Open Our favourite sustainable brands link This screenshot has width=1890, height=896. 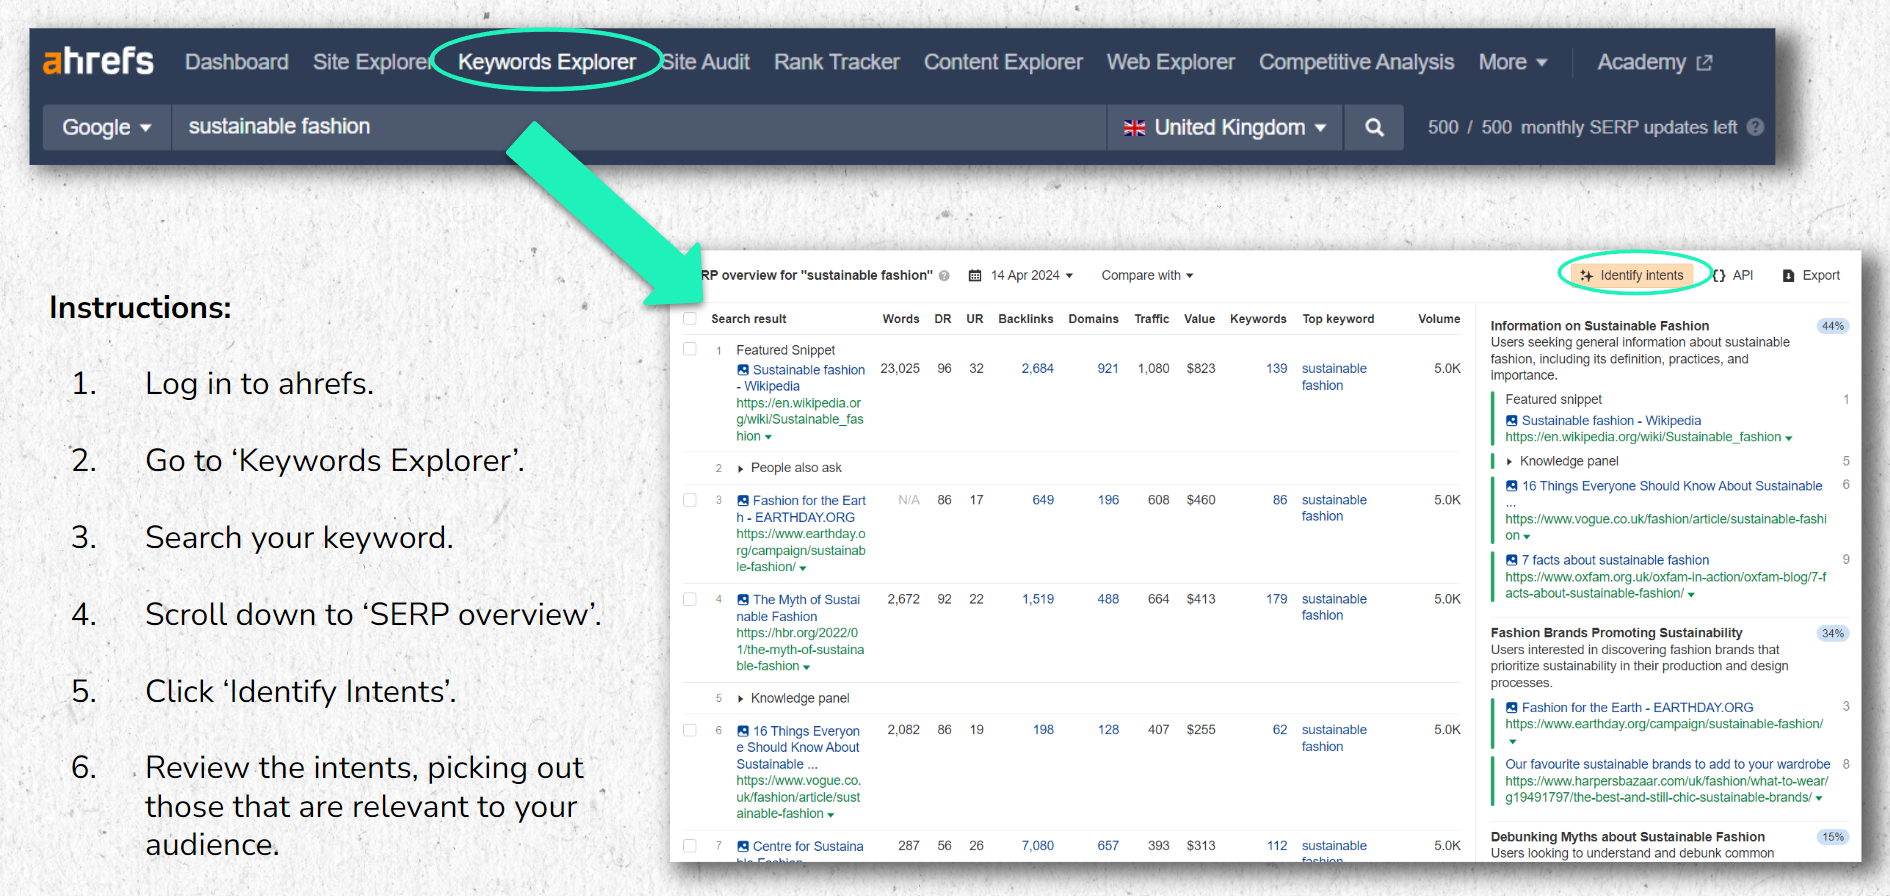pos(1668,764)
